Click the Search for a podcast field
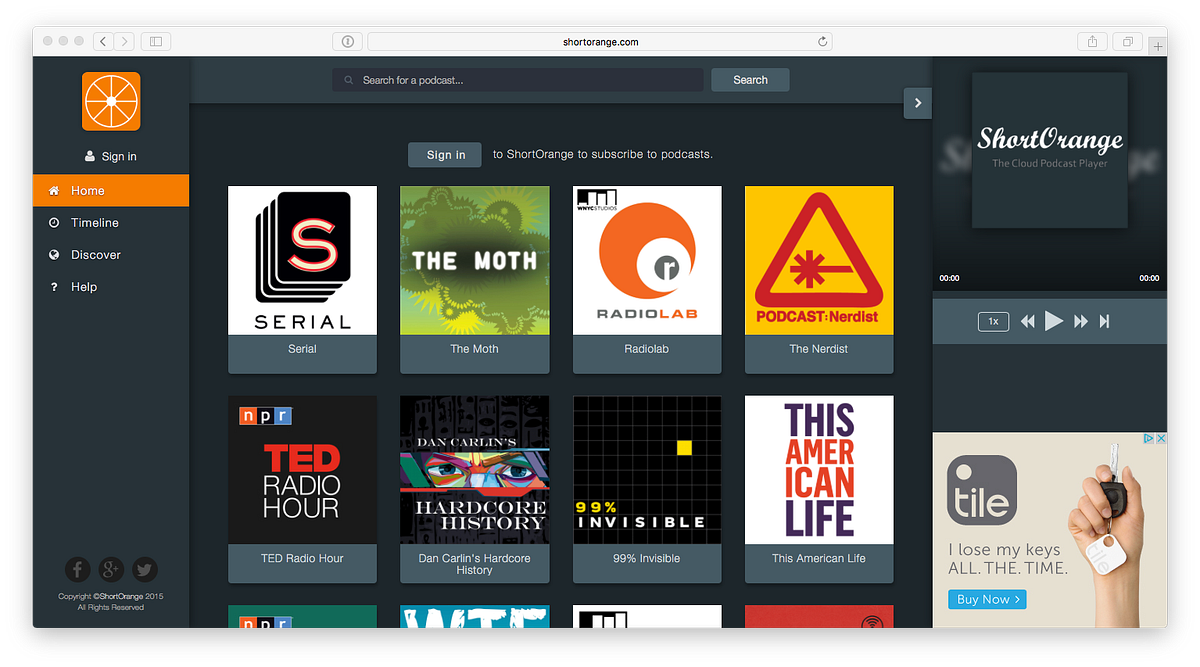The image size is (1200, 667). pyautogui.click(x=518, y=80)
